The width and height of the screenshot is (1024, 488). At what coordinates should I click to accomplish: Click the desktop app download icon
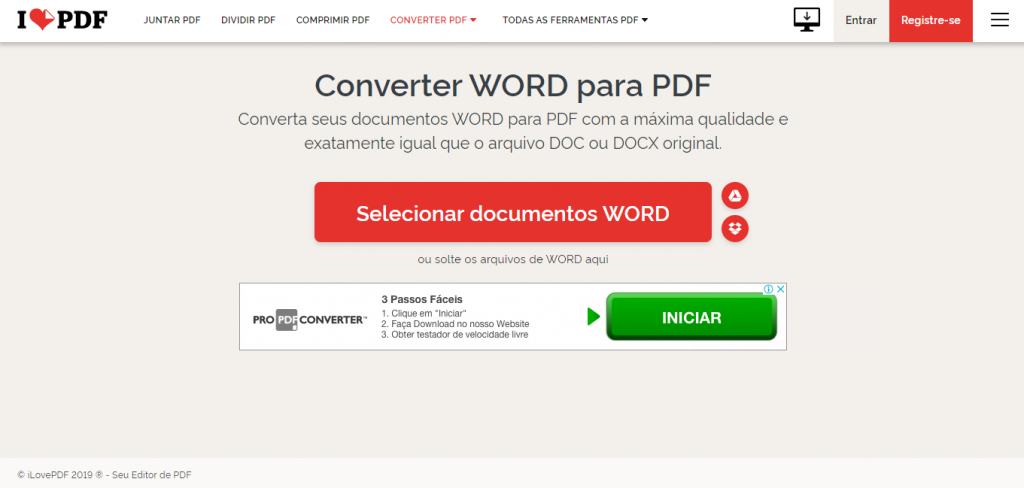(x=807, y=20)
